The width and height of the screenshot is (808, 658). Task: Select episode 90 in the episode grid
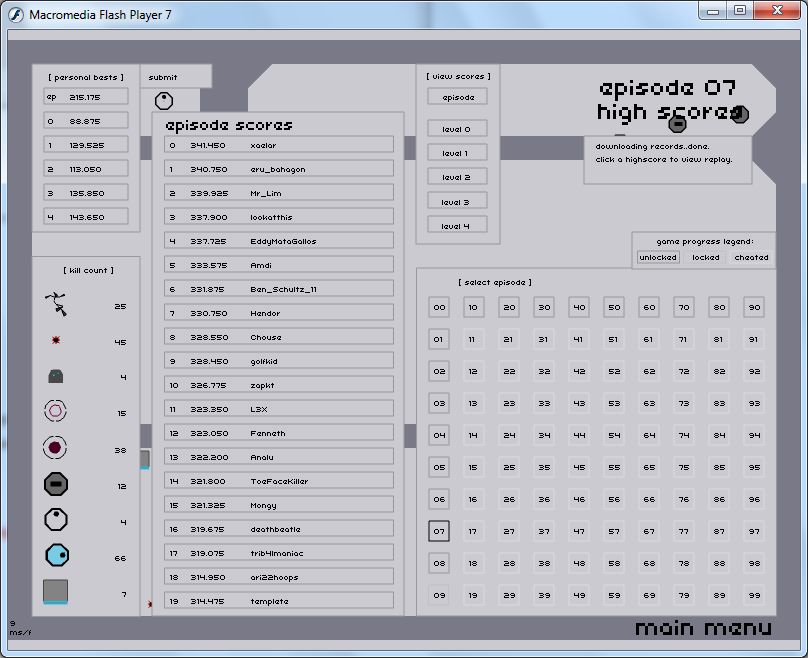[x=753, y=308]
